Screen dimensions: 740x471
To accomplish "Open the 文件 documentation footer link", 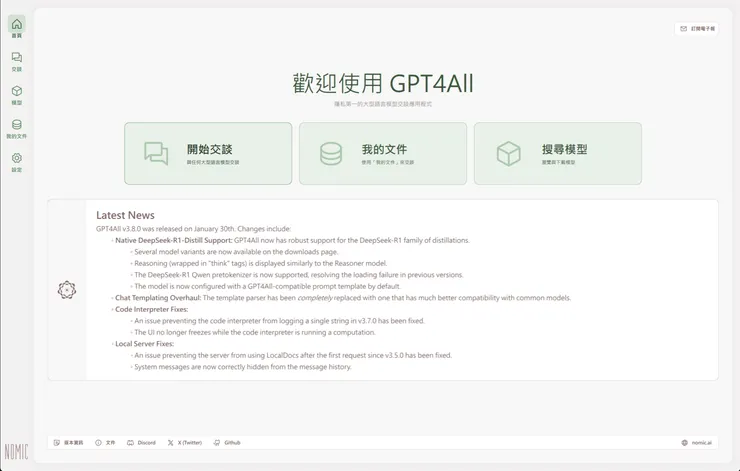I will tap(105, 443).
